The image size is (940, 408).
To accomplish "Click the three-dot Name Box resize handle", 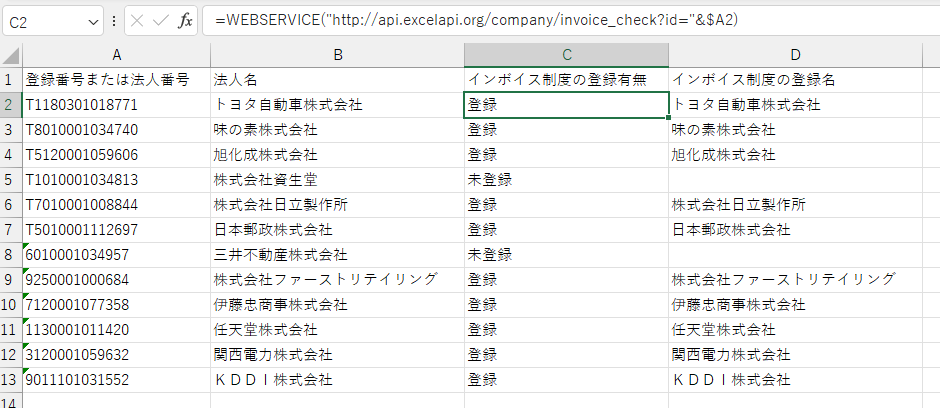I will coord(114,21).
